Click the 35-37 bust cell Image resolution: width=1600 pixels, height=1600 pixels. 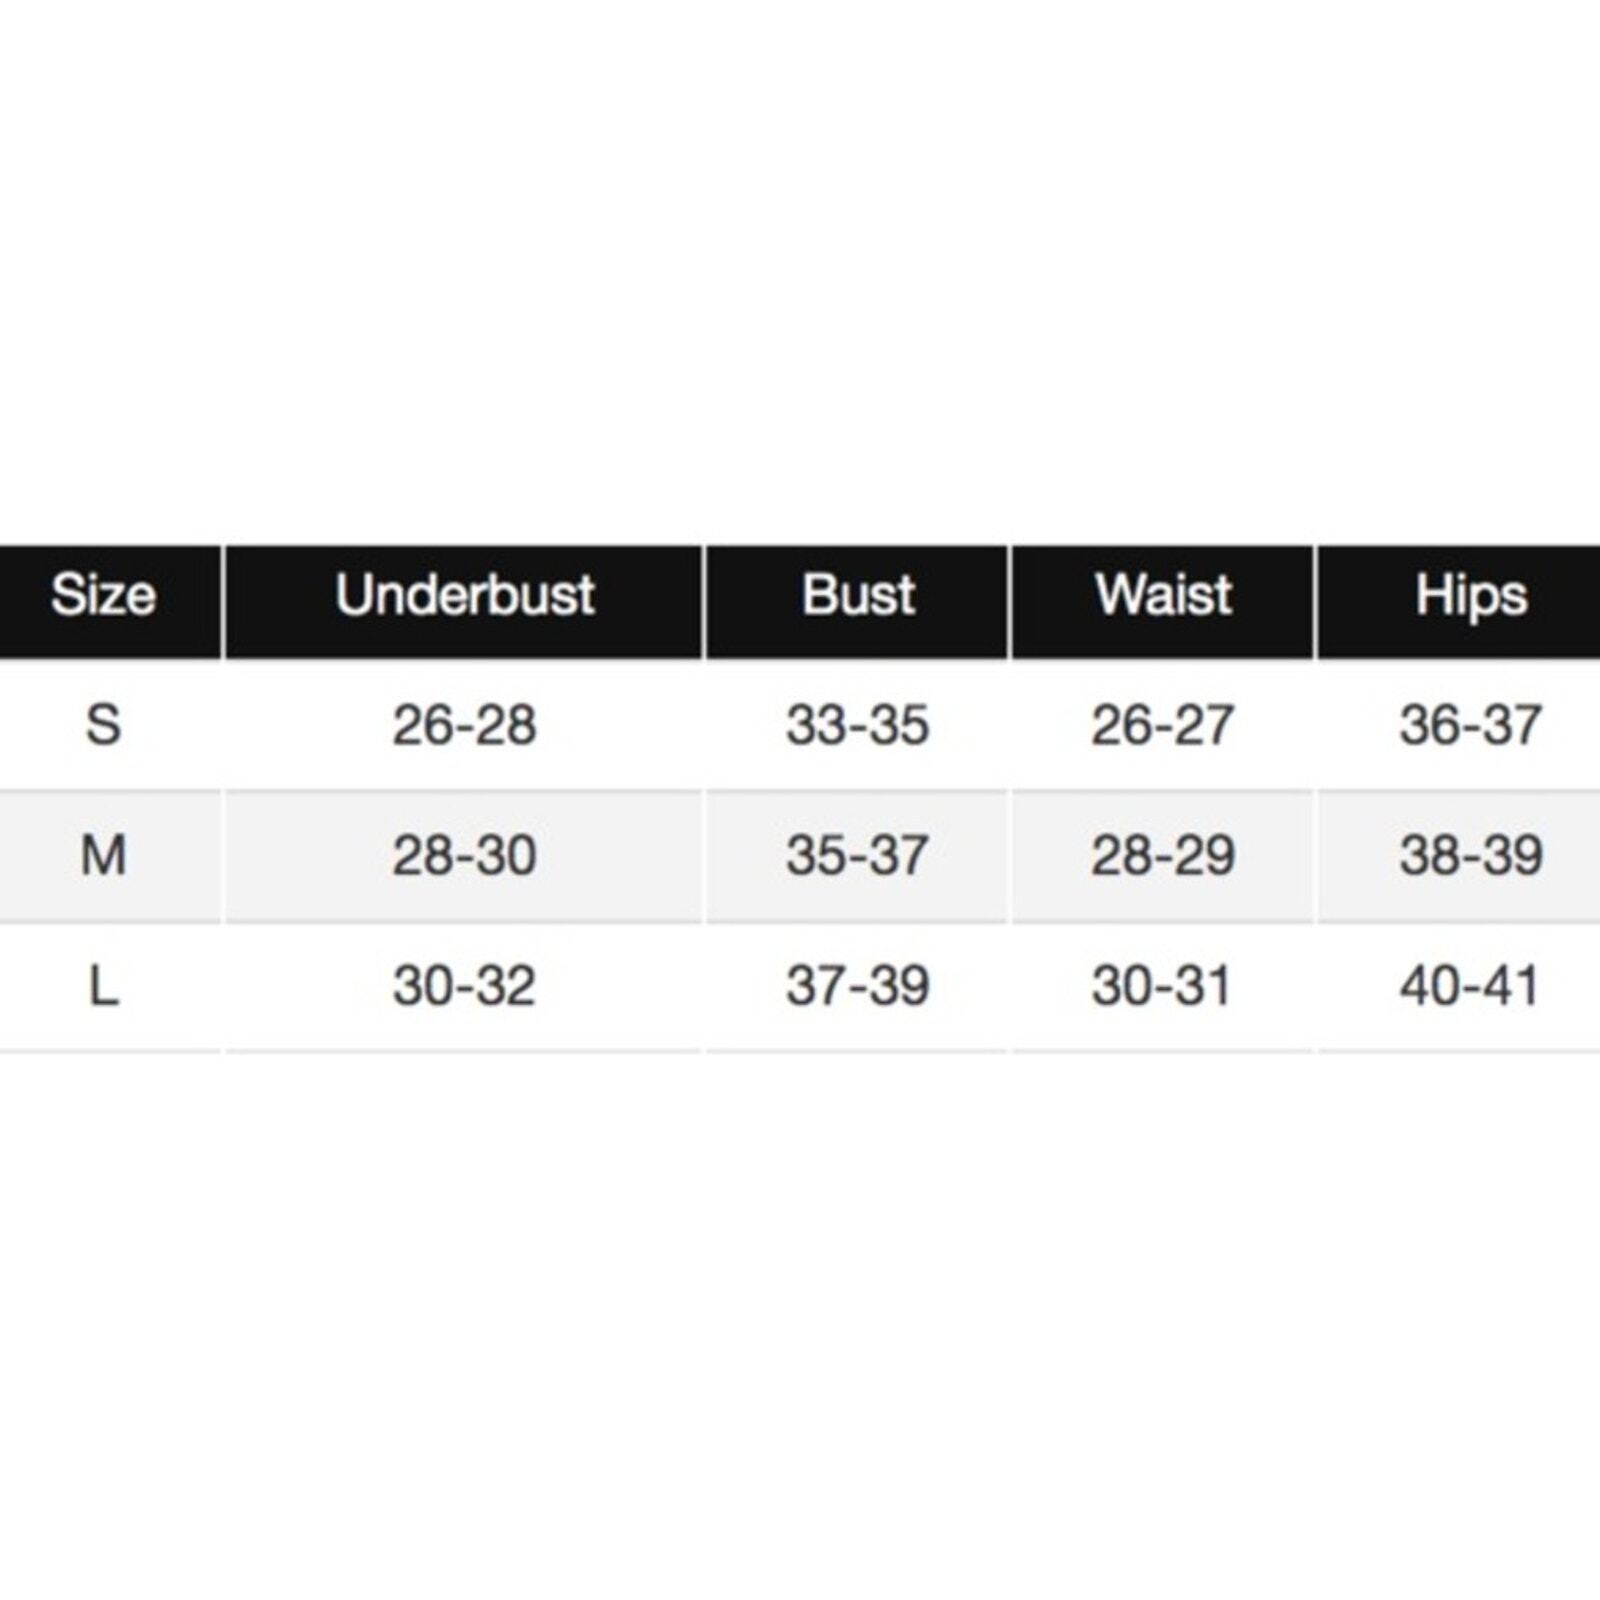[857, 856]
